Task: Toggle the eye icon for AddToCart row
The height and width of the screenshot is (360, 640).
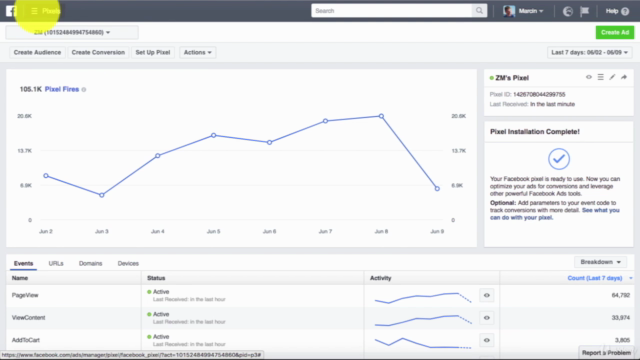Action: [487, 340]
